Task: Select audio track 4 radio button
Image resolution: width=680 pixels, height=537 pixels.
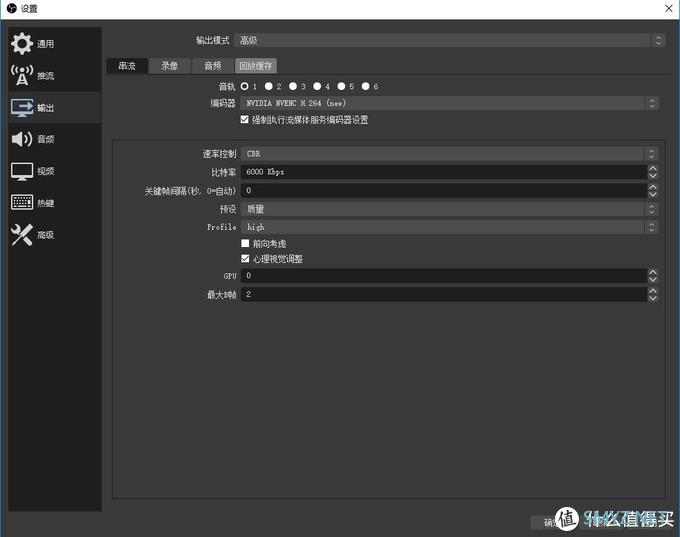Action: (x=317, y=86)
